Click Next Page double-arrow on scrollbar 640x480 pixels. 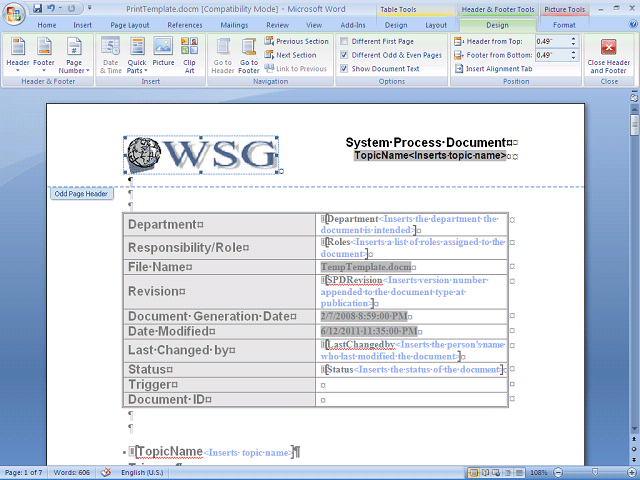coord(634,458)
